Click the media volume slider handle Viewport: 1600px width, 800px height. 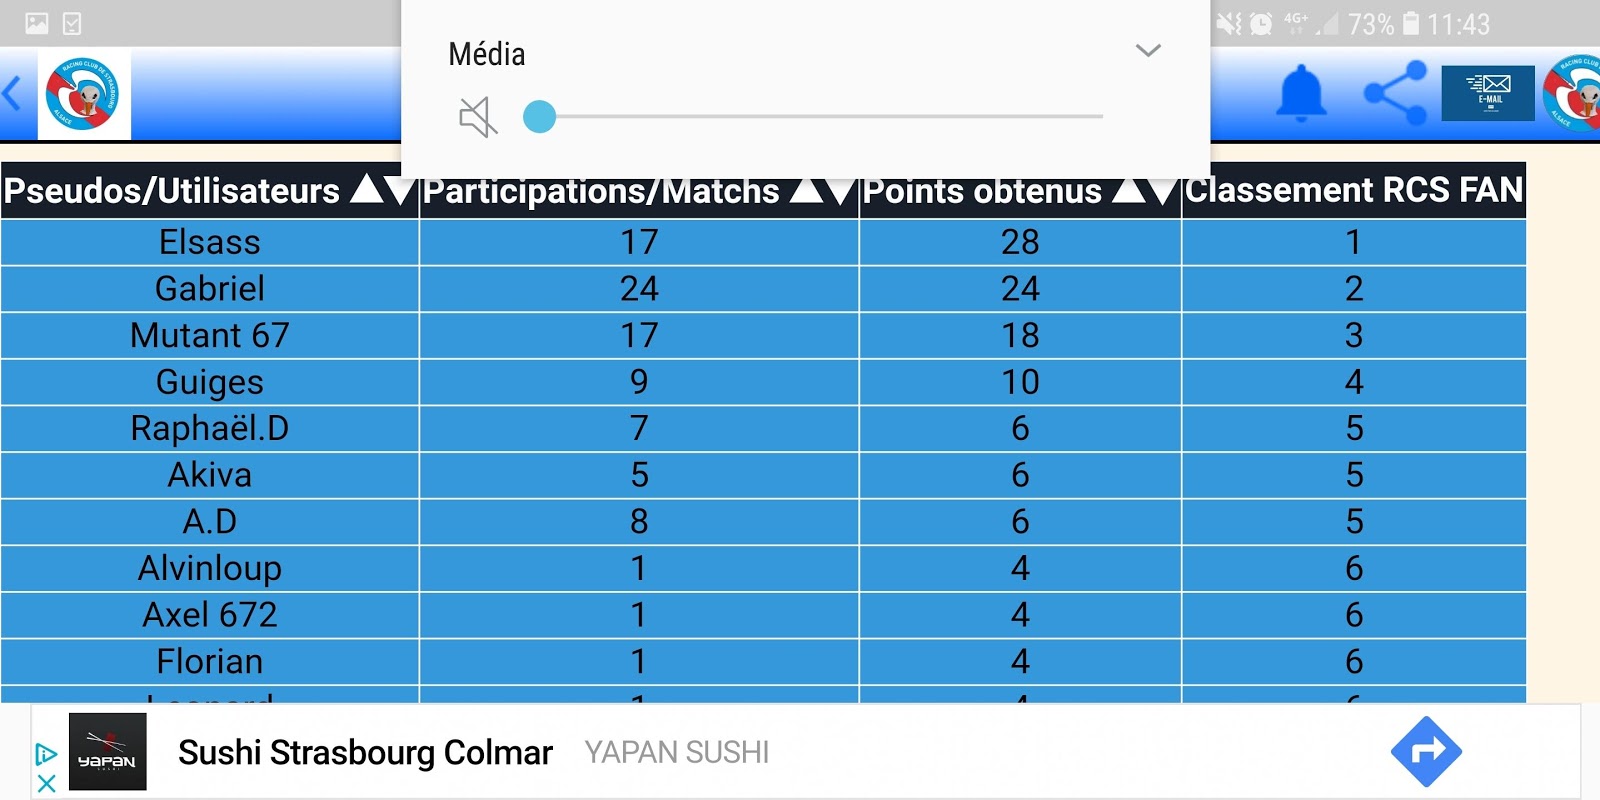539,117
